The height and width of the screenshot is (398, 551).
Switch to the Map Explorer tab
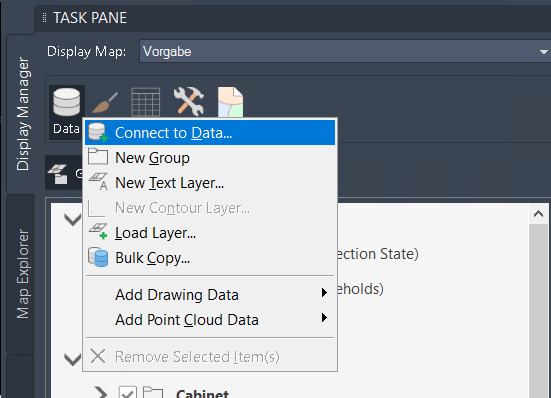(23, 274)
